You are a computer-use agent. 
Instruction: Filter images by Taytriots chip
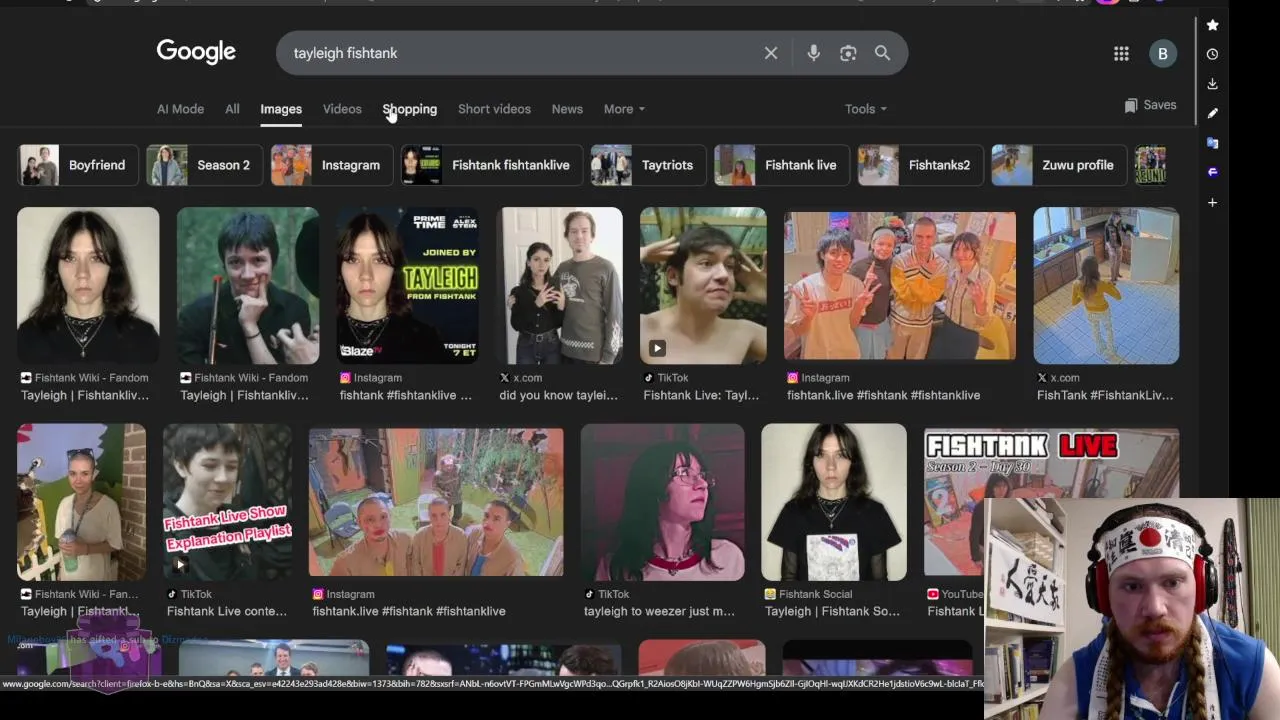[x=649, y=165]
